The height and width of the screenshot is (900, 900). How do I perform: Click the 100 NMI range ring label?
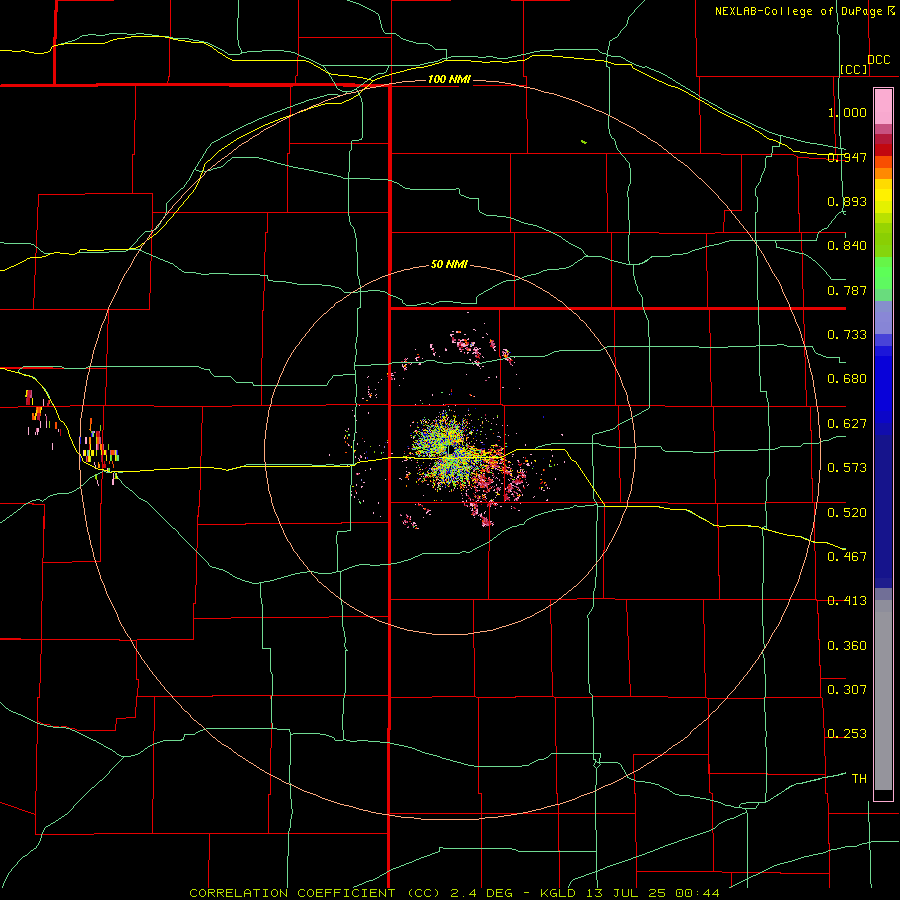tap(449, 79)
